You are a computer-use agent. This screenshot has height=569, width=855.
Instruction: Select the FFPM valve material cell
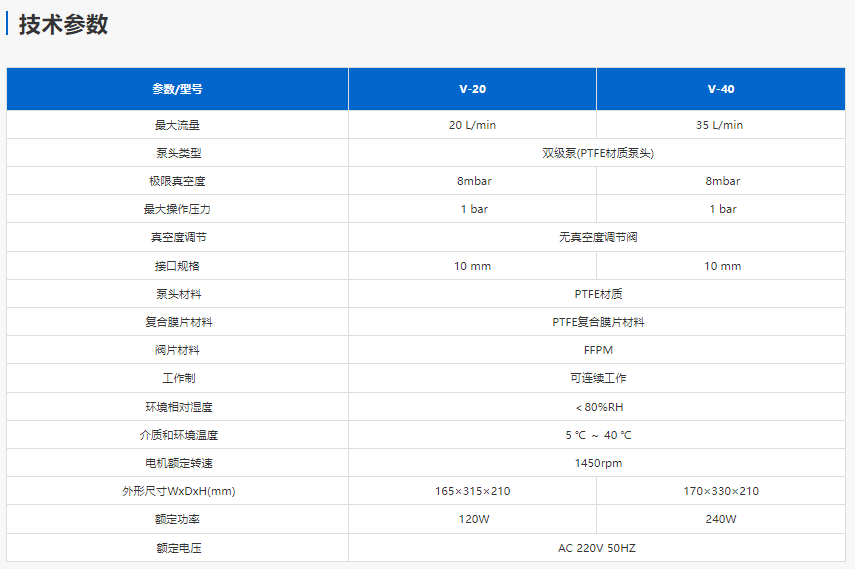point(597,350)
